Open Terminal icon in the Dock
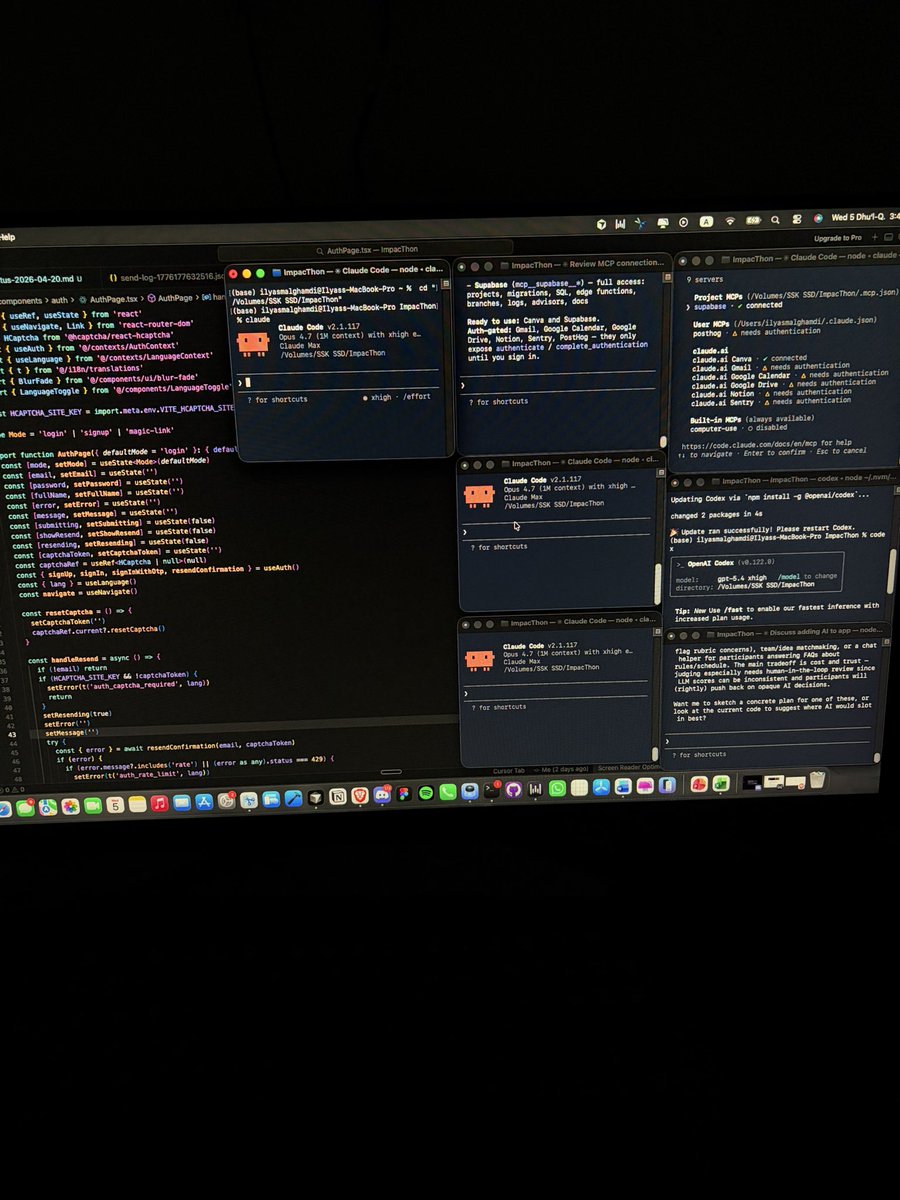The width and height of the screenshot is (900, 1200). pyautogui.click(x=491, y=789)
